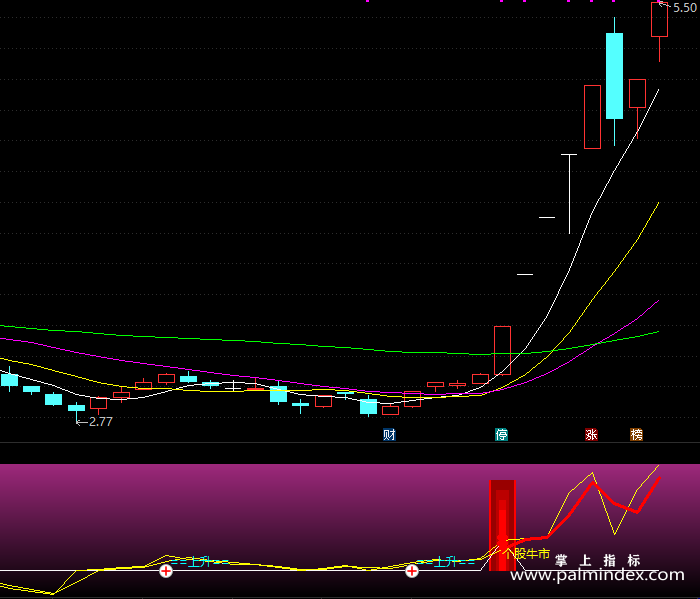Click the red candle crossing the green line
This screenshot has height=599, width=700.
coord(502,350)
